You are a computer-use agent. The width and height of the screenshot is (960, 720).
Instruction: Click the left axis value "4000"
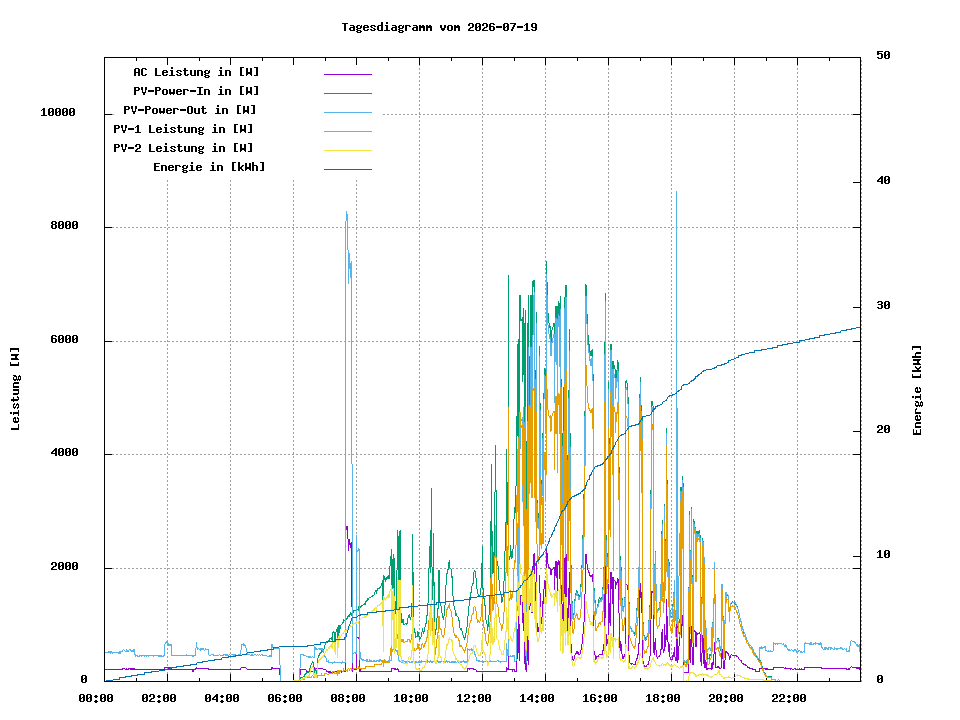64,453
